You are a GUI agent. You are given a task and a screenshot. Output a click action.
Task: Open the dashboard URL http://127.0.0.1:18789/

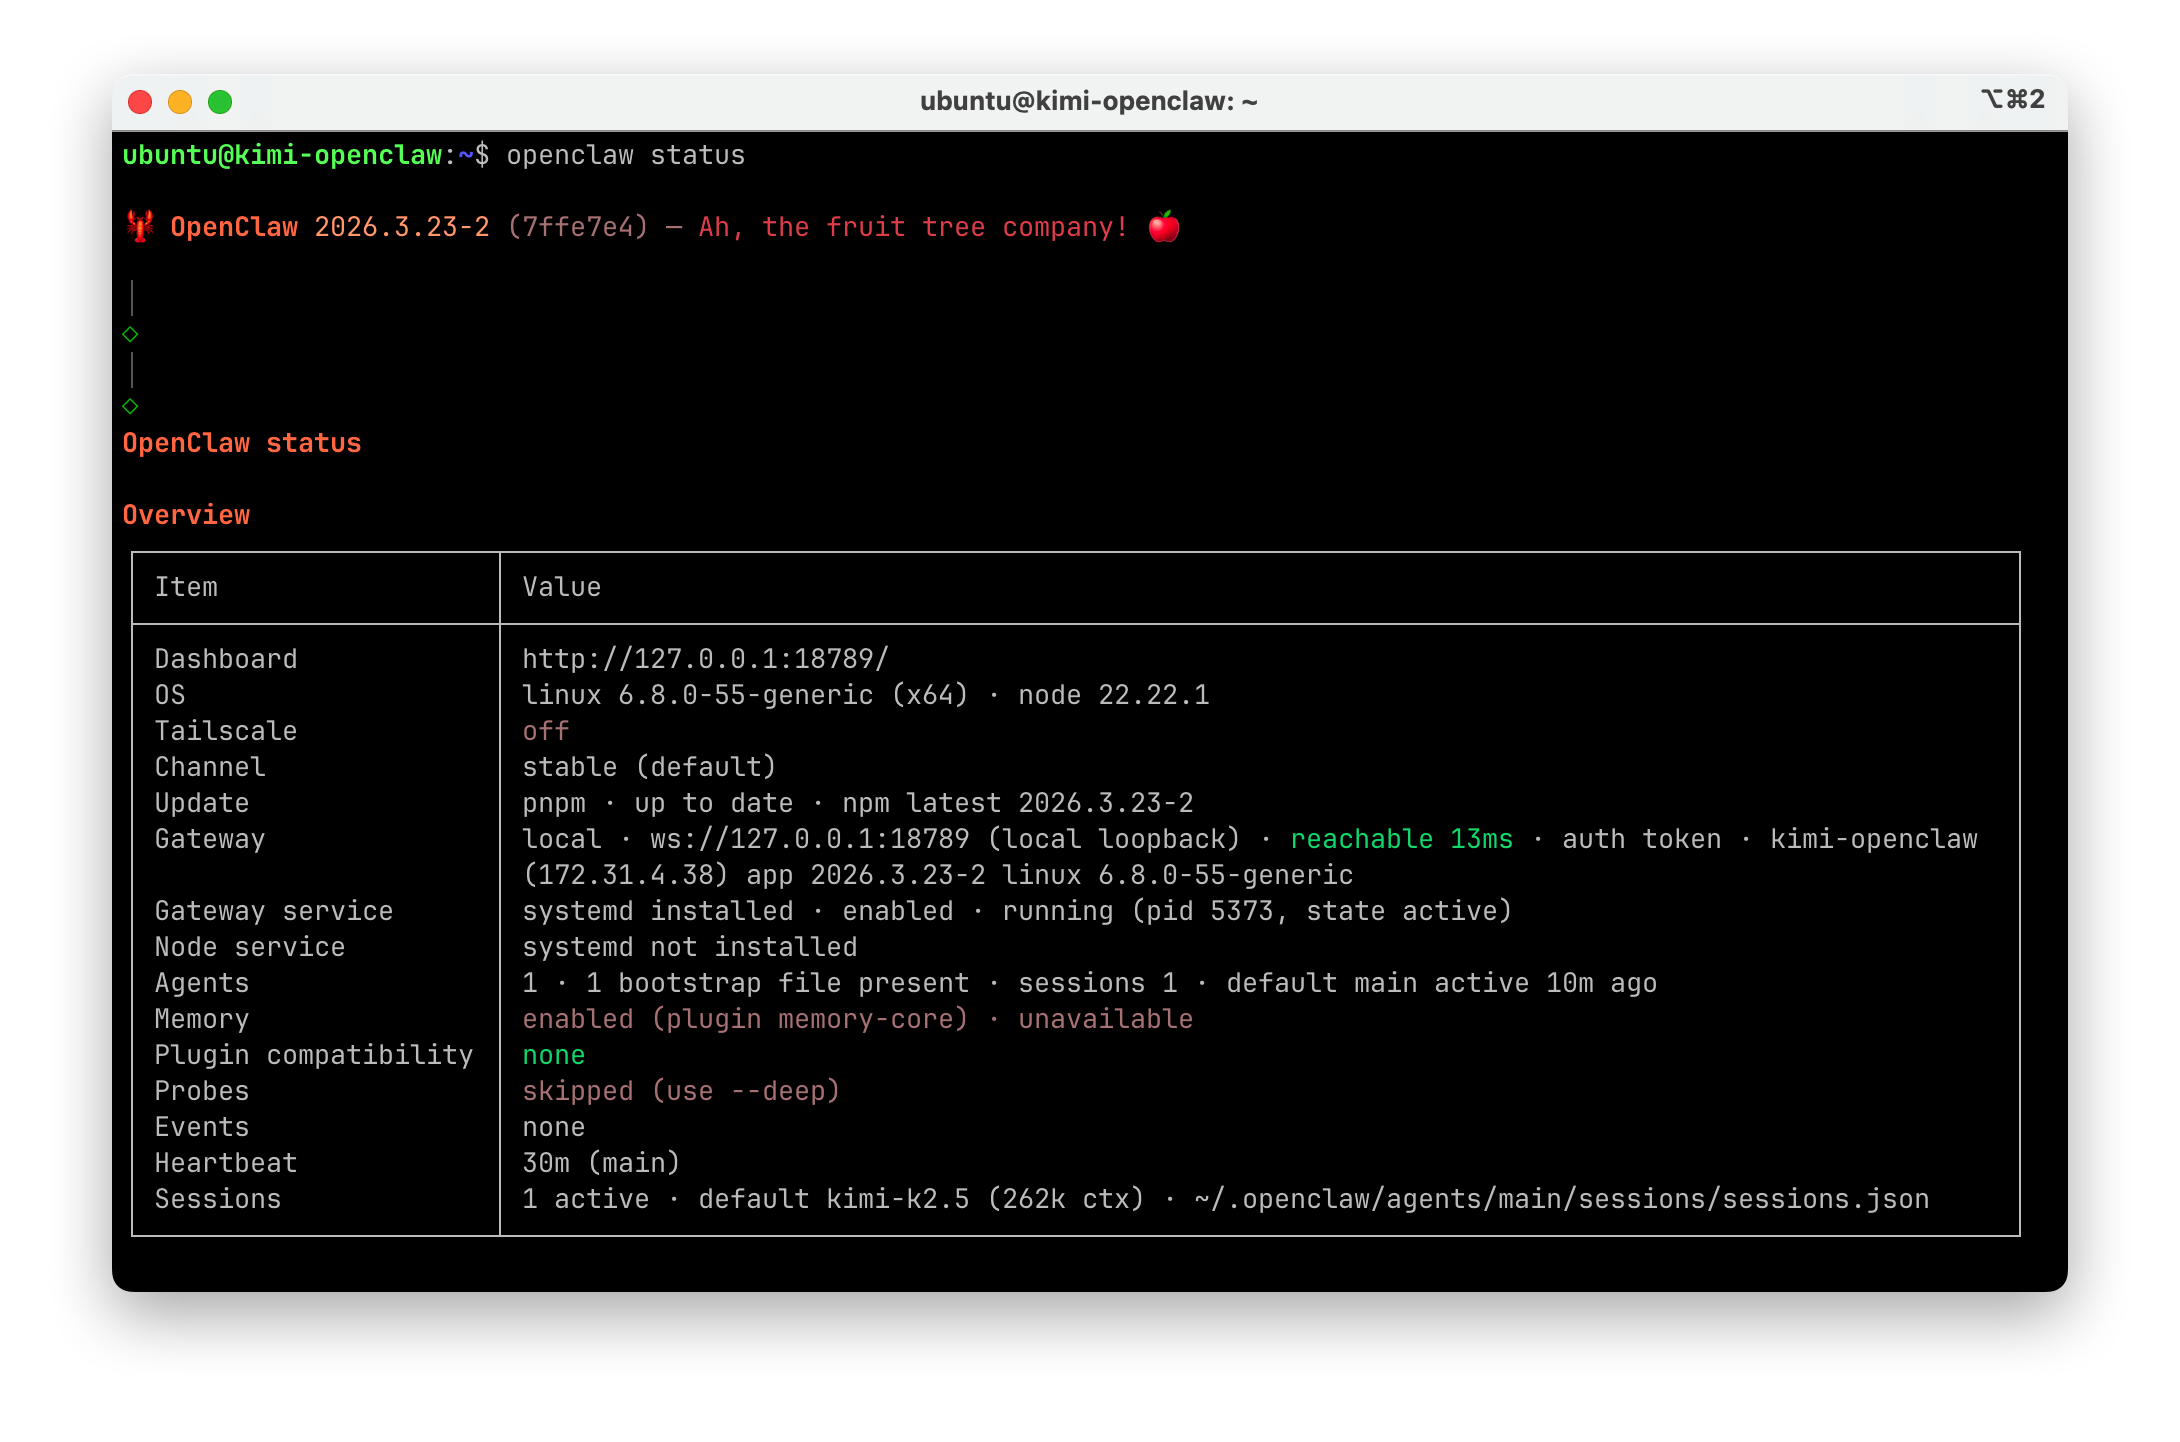(705, 659)
